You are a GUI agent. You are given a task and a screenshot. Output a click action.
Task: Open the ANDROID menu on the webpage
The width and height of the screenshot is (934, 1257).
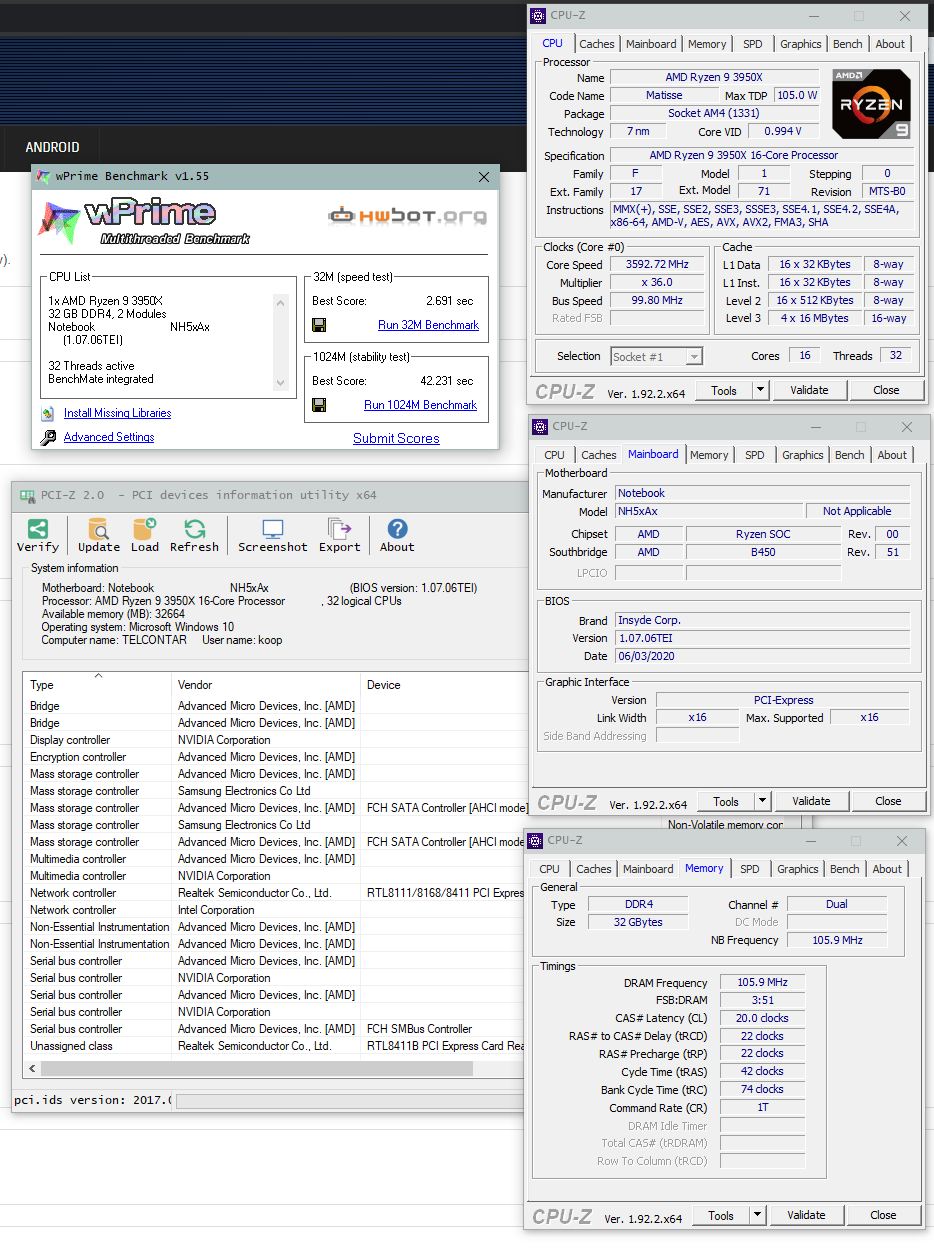52,147
